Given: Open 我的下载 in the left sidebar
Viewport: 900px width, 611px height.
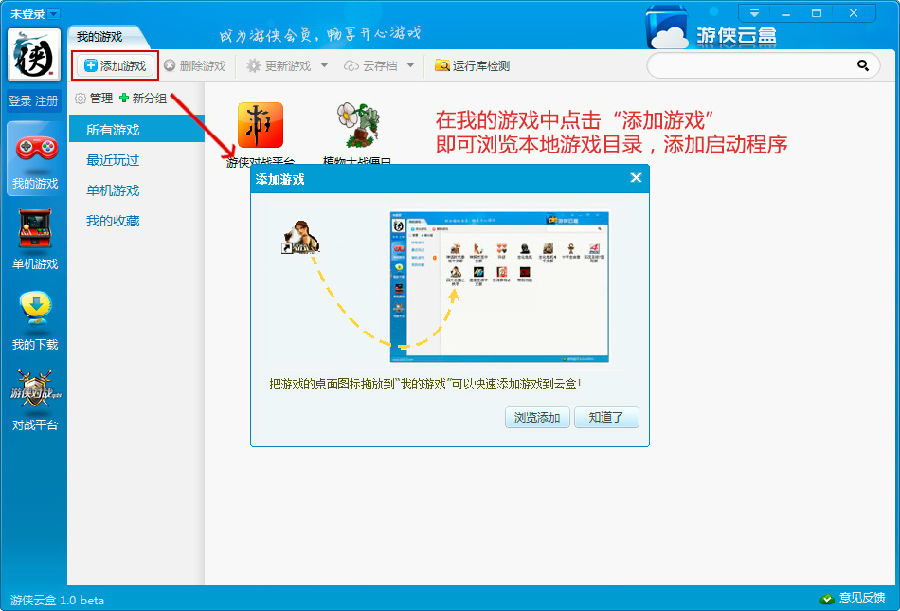Looking at the screenshot, I should pyautogui.click(x=35, y=320).
